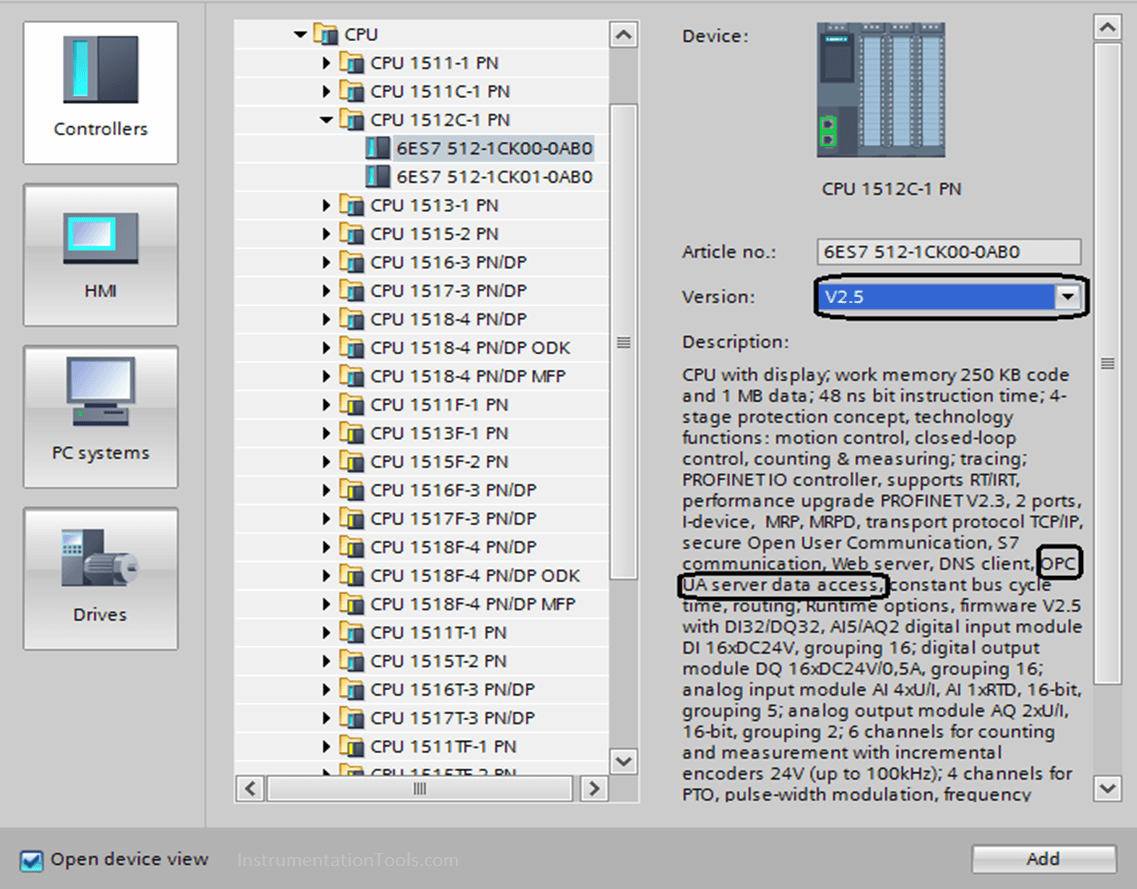
Task: Click the CPU 1515F-2 PN folder icon
Action: [352, 461]
